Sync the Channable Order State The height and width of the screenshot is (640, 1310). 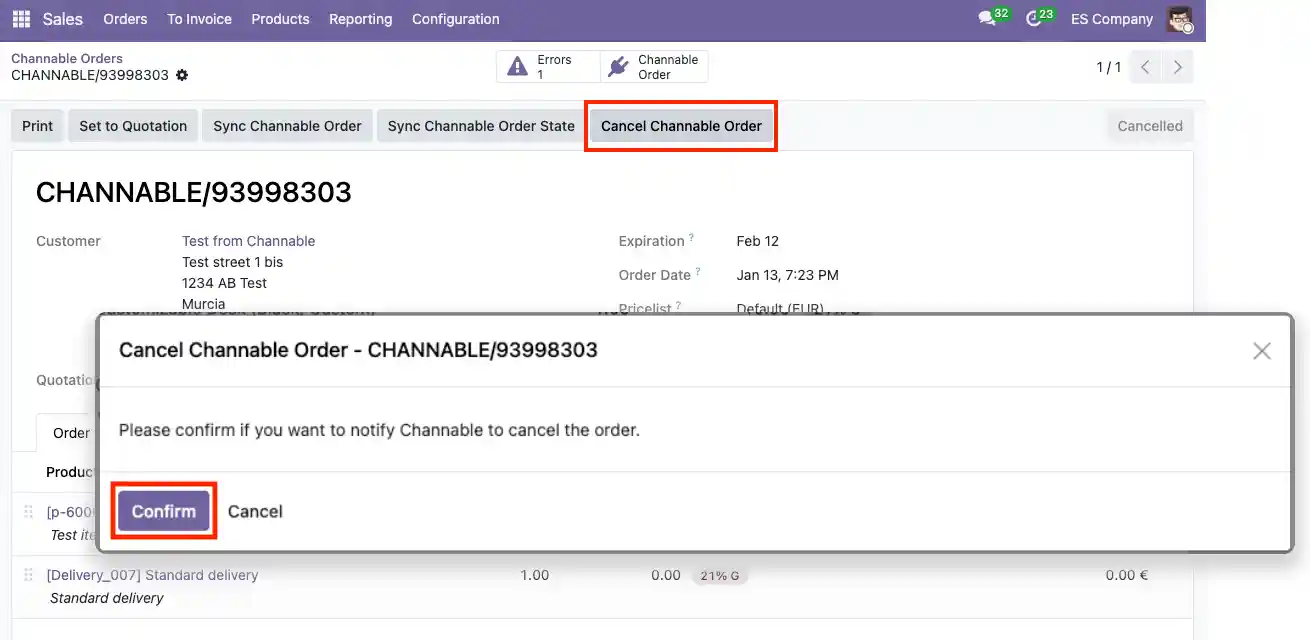pos(479,125)
